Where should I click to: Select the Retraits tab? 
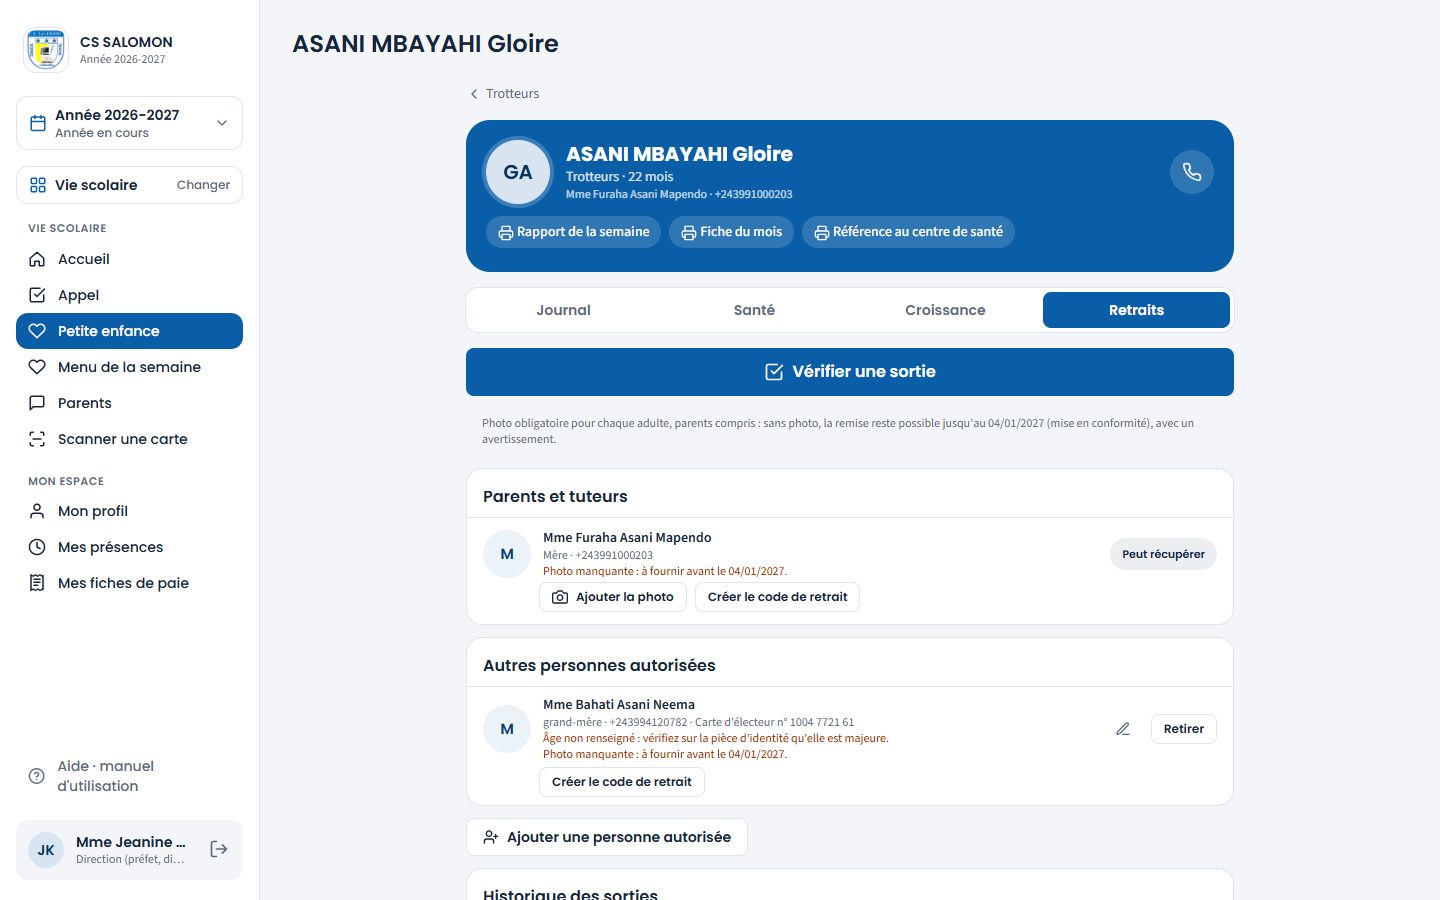point(1136,310)
